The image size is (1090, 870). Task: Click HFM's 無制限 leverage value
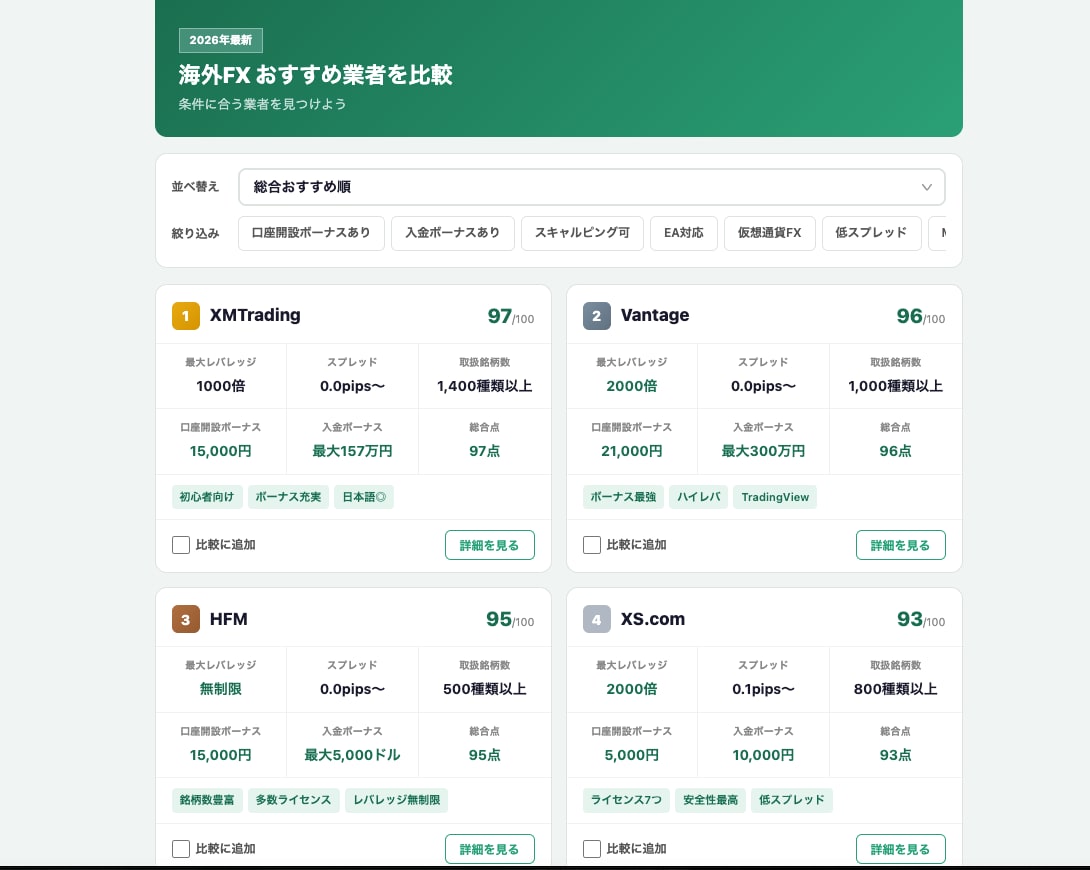[220, 689]
